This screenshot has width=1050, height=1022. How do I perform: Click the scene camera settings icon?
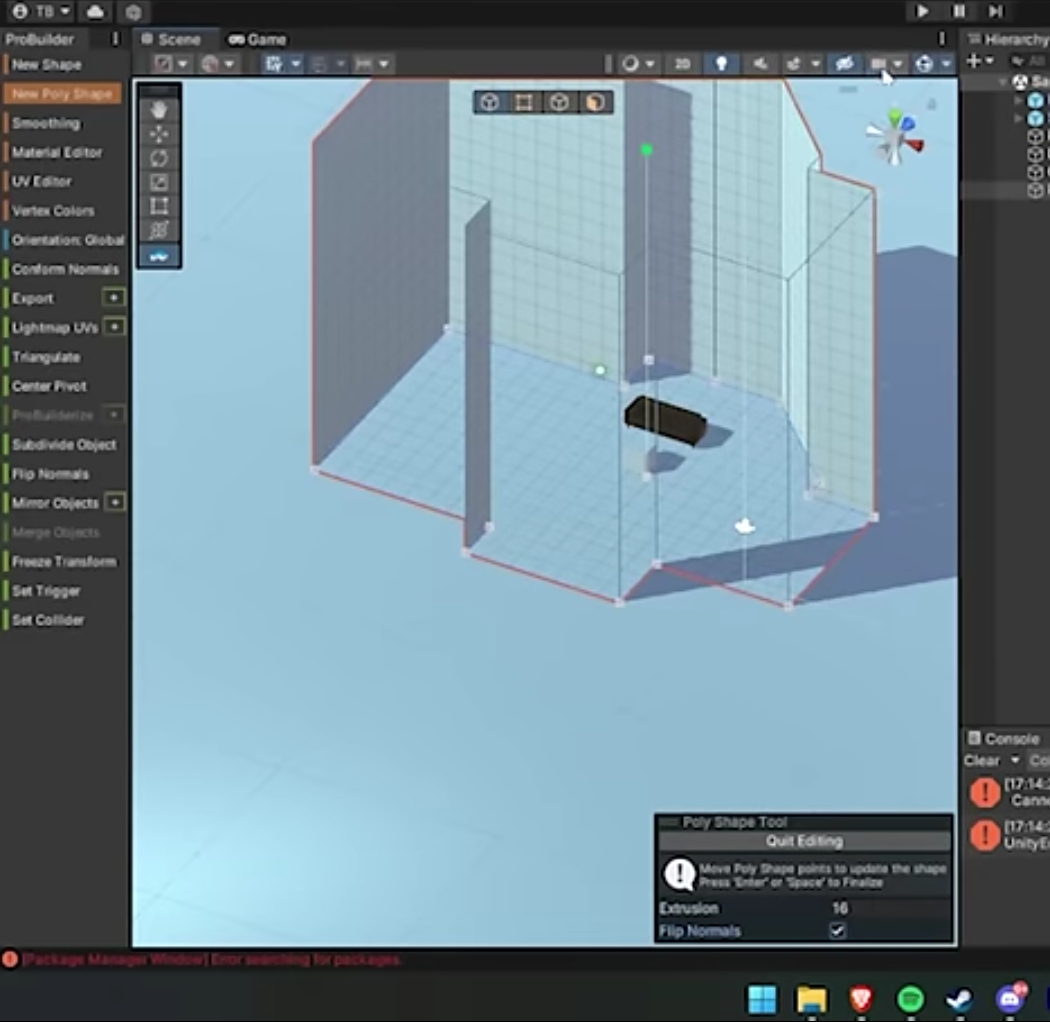point(878,64)
